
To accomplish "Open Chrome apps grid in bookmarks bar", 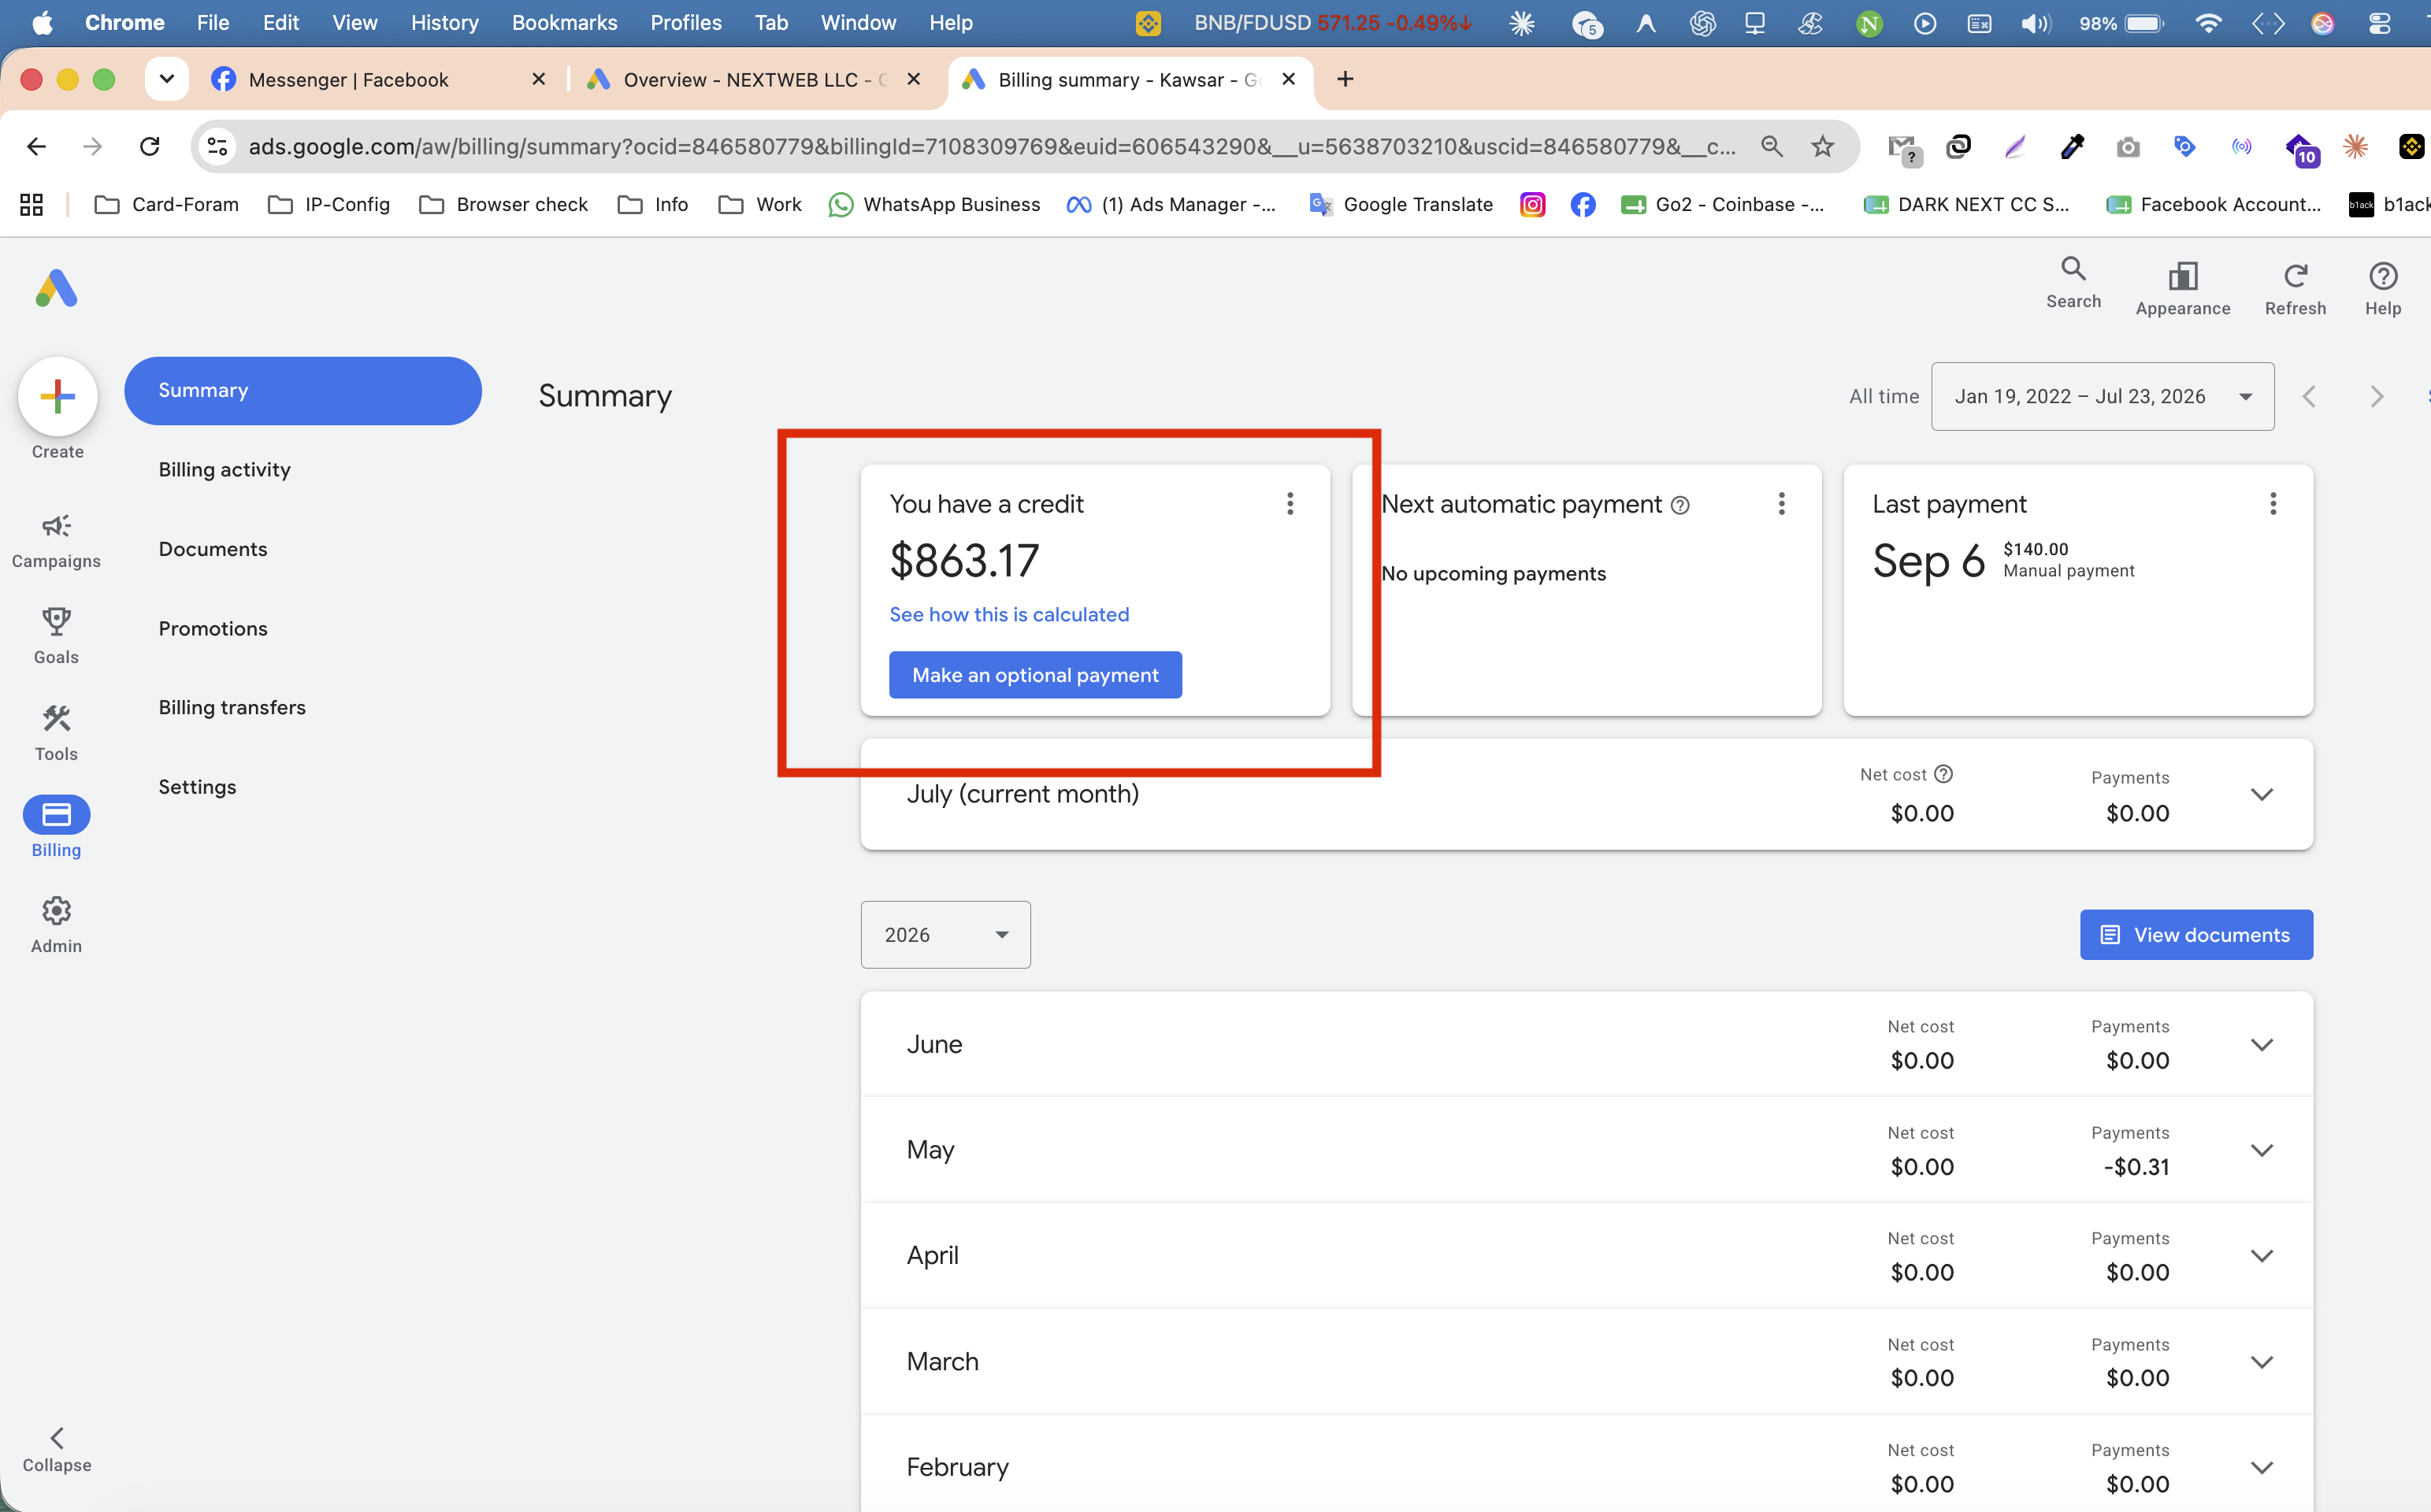I will 31,204.
